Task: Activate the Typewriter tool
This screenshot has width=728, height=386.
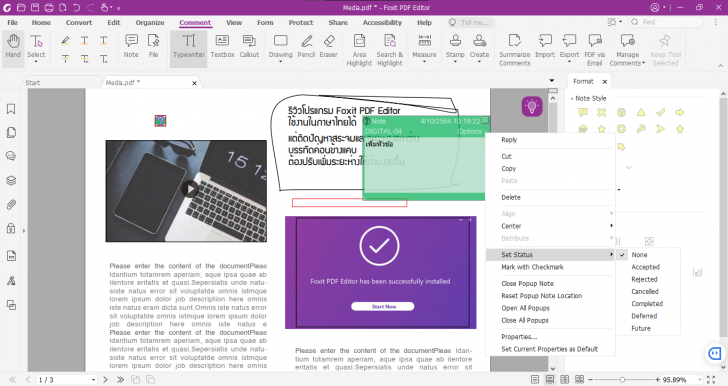Action: [x=188, y=47]
